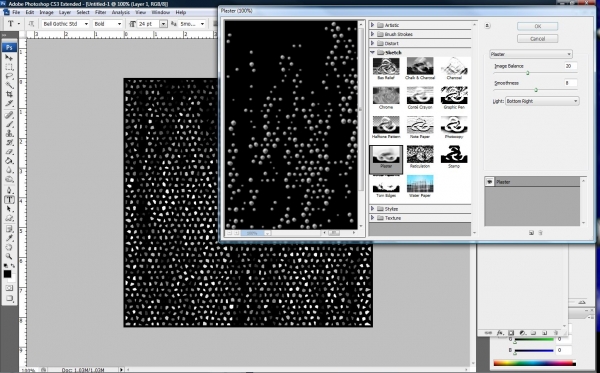This screenshot has height=373, width=600.
Task: Toggle Plaster effect layer visibility eye
Action: [489, 182]
